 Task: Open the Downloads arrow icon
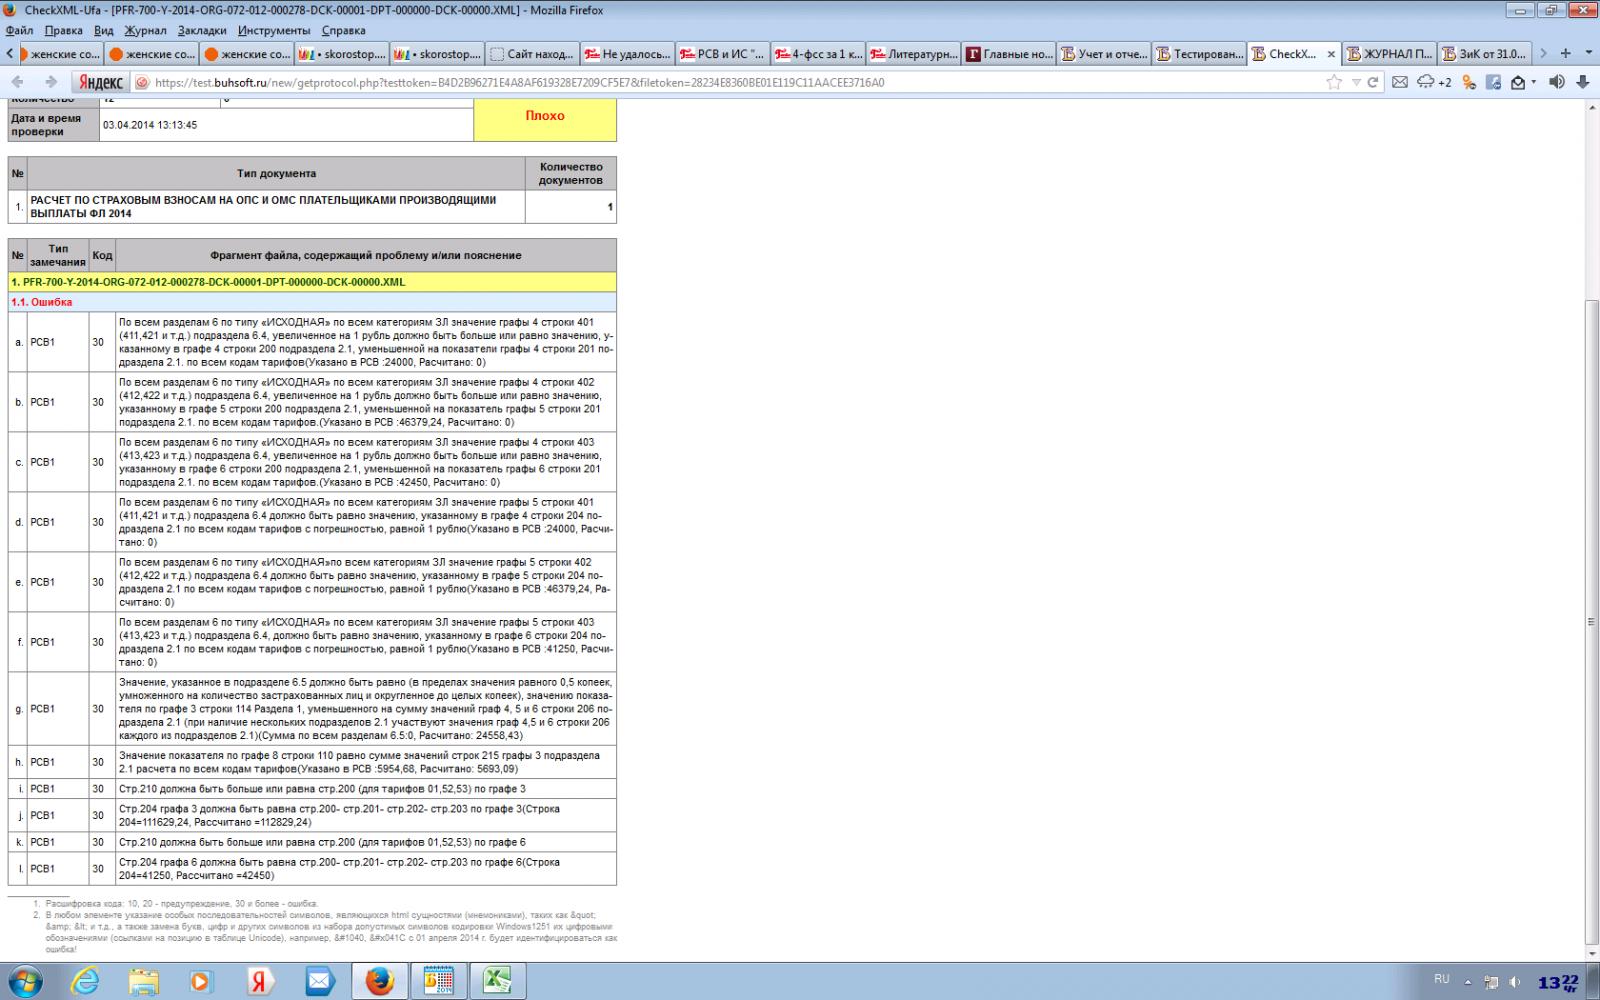point(1583,82)
